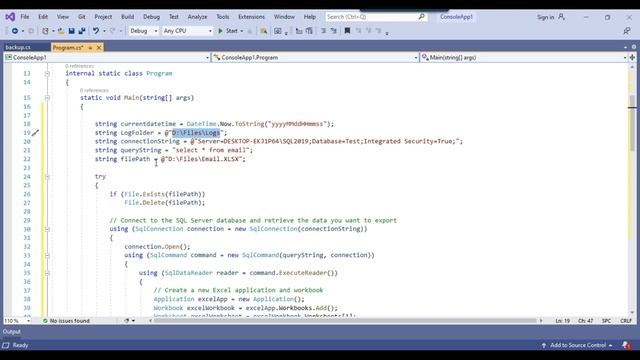Click the notifications icon in status bar
The width and height of the screenshot is (640, 360).
coord(627,345)
